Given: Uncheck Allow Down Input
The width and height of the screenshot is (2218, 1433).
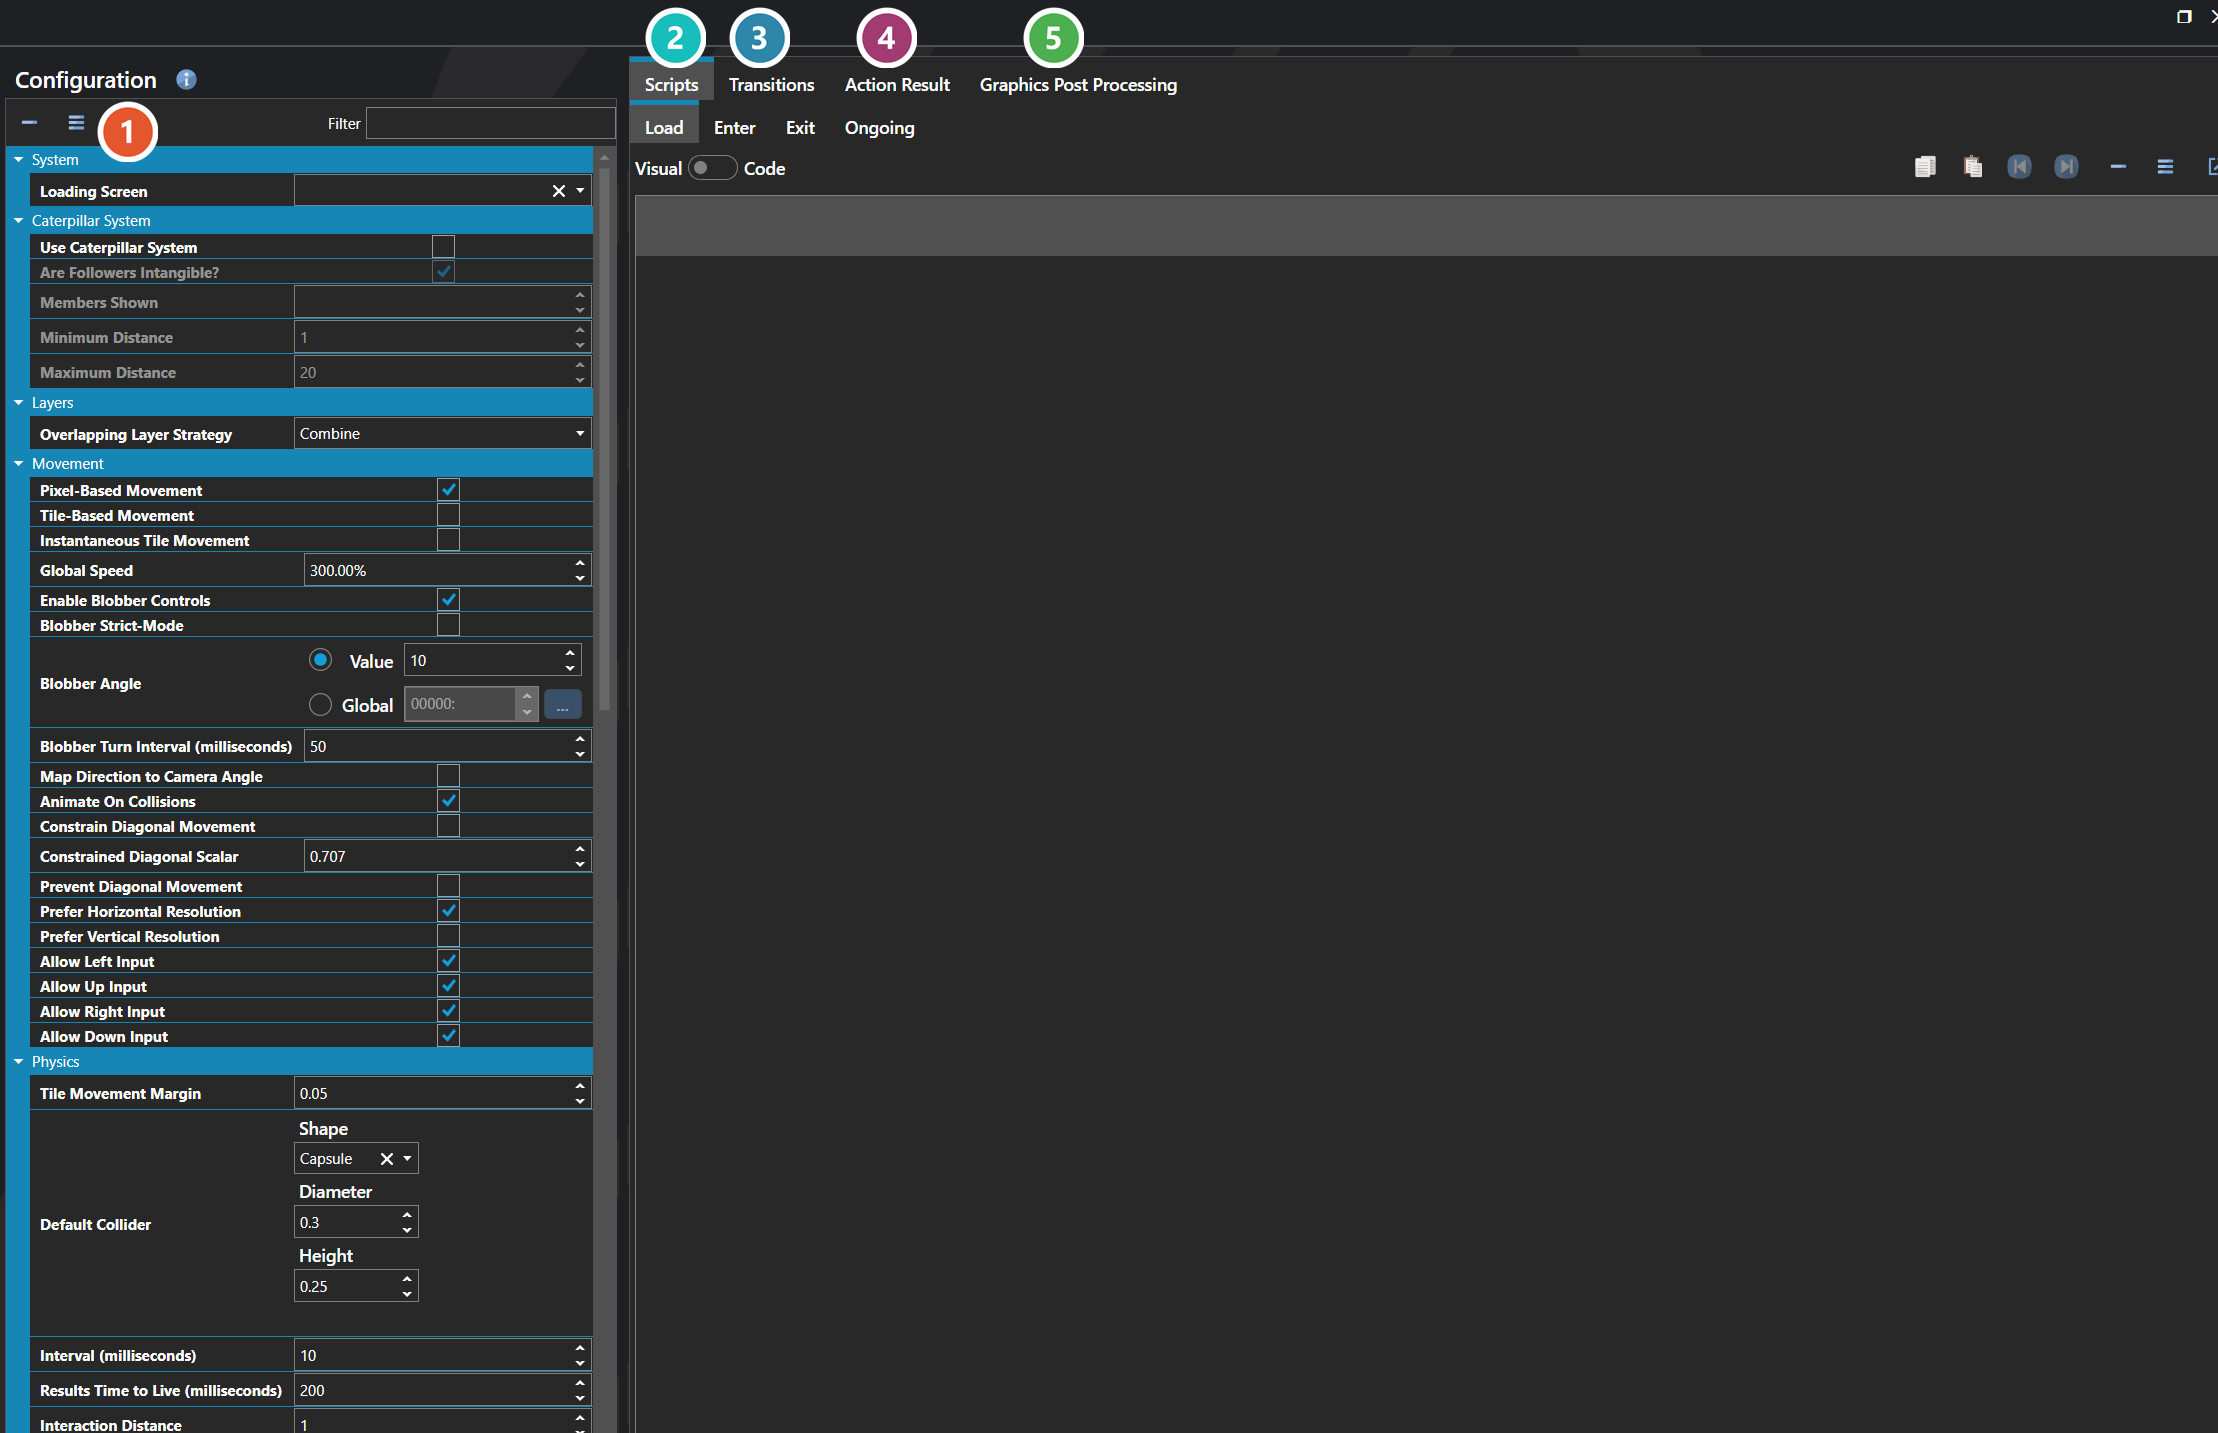Looking at the screenshot, I should pyautogui.click(x=448, y=1036).
